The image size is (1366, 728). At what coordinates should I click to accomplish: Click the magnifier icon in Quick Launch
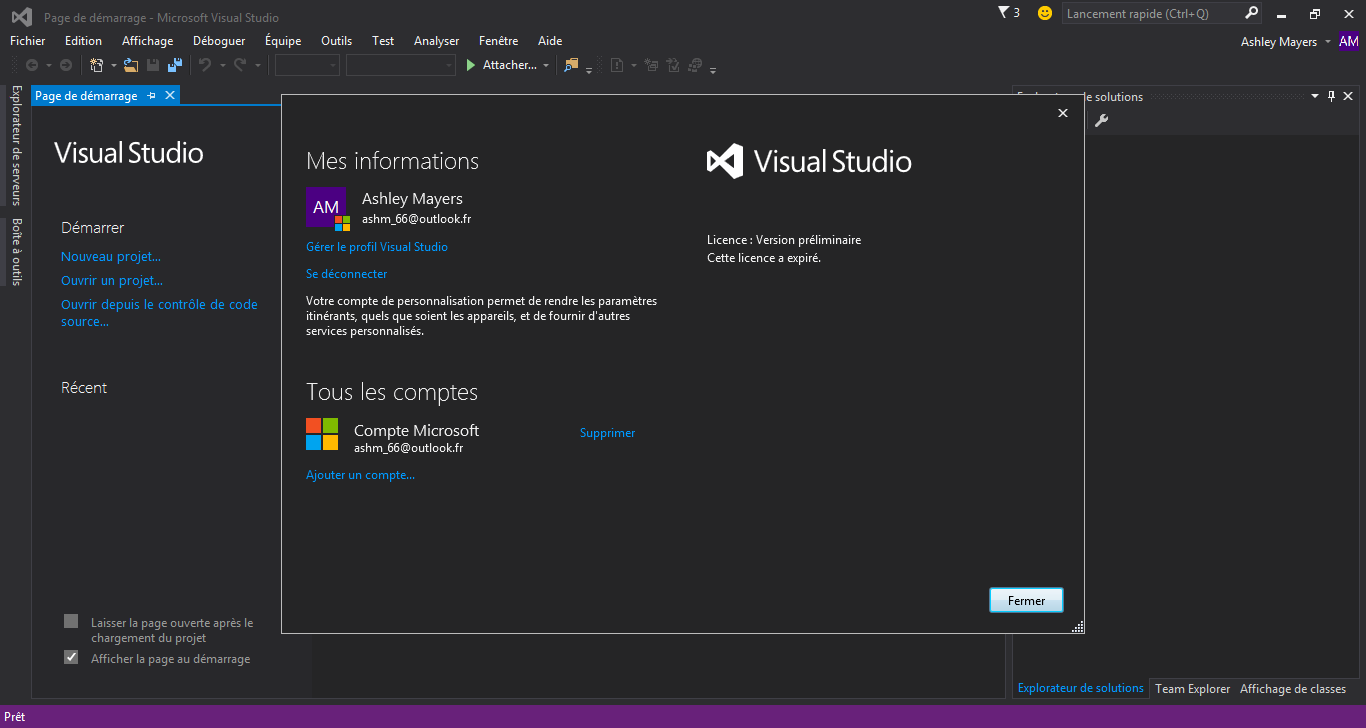(x=1251, y=13)
